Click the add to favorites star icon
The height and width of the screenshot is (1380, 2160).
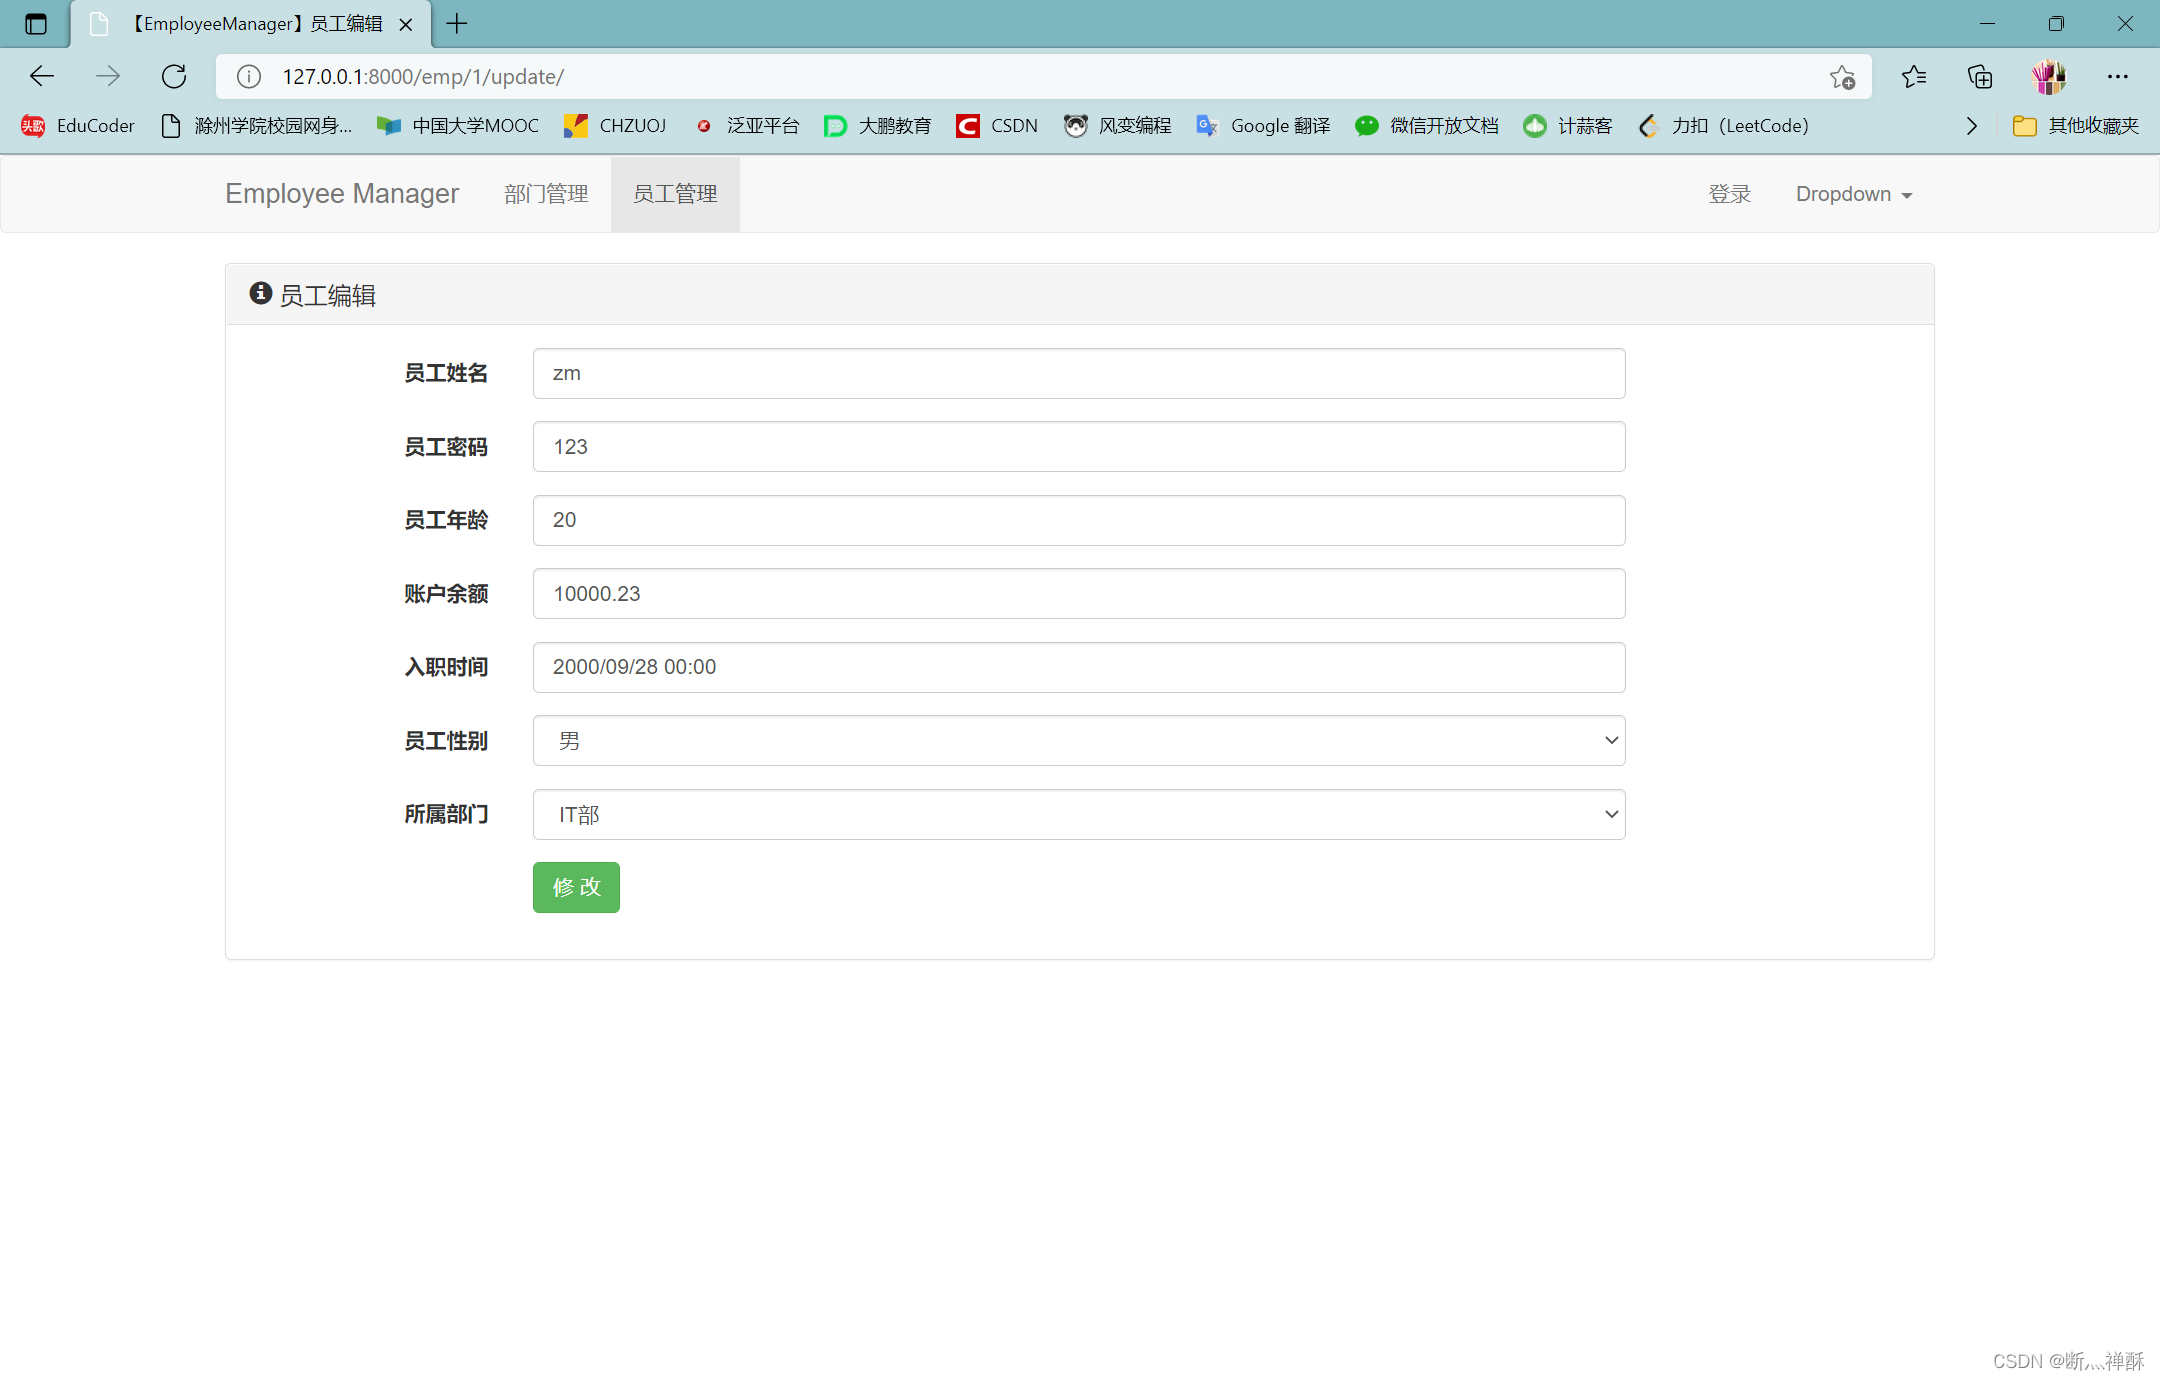pyautogui.click(x=1842, y=77)
